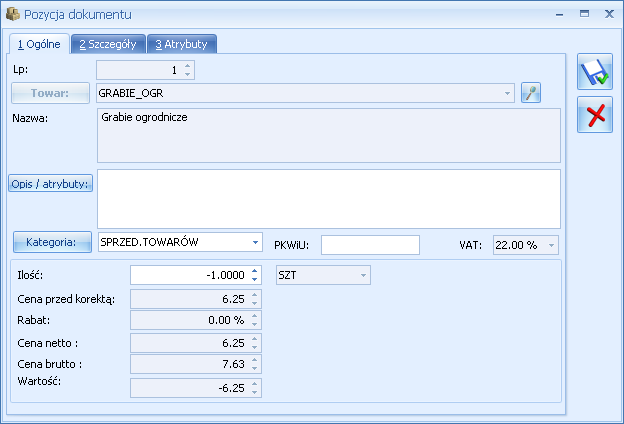This screenshot has width=624, height=424.
Task: Click the empty Opis / atrybuty text area
Action: pyautogui.click(x=329, y=199)
